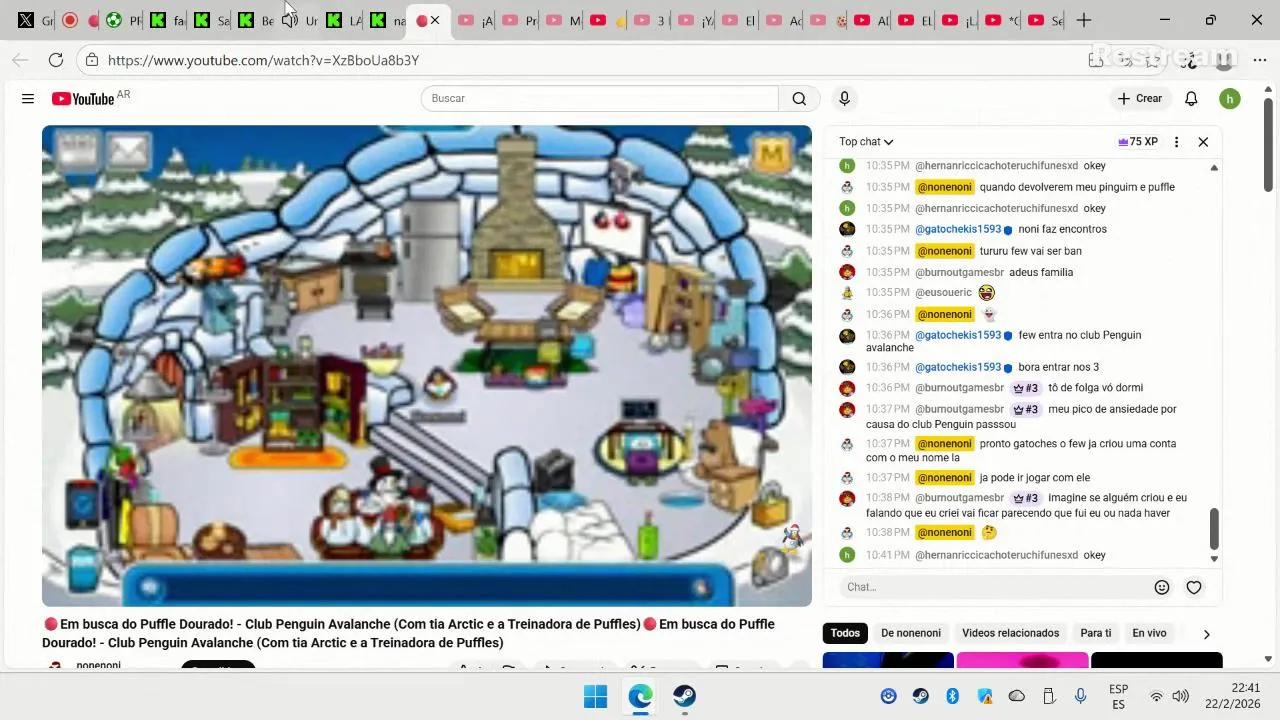The height and width of the screenshot is (720, 1280).
Task: Open the emoji picker in chat
Action: click(1162, 587)
